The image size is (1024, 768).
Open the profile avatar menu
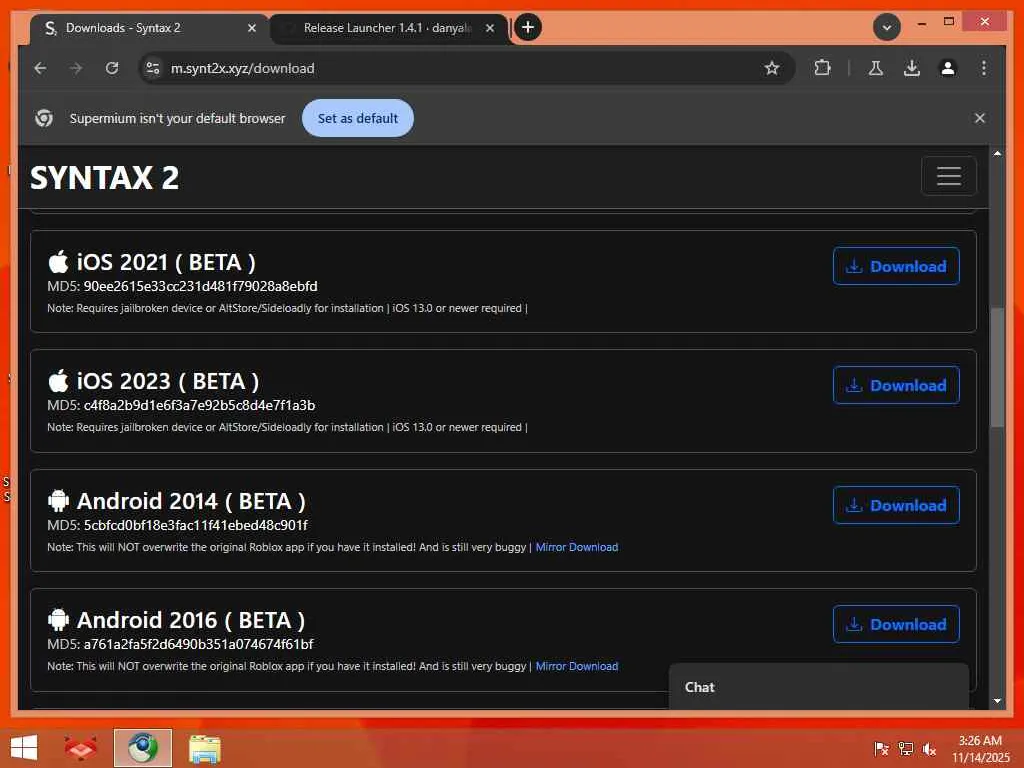[x=948, y=68]
